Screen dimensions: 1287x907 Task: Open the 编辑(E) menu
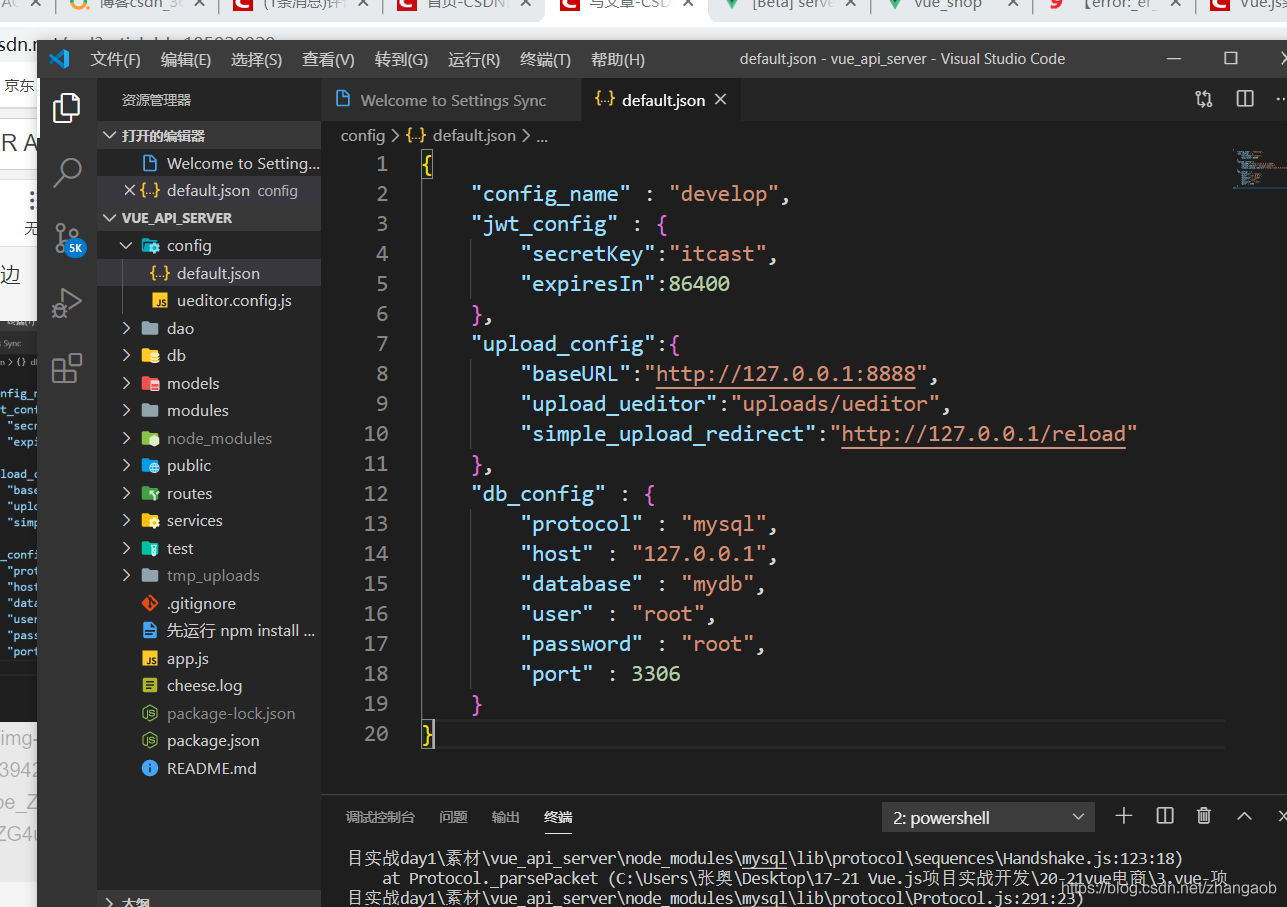coord(186,59)
